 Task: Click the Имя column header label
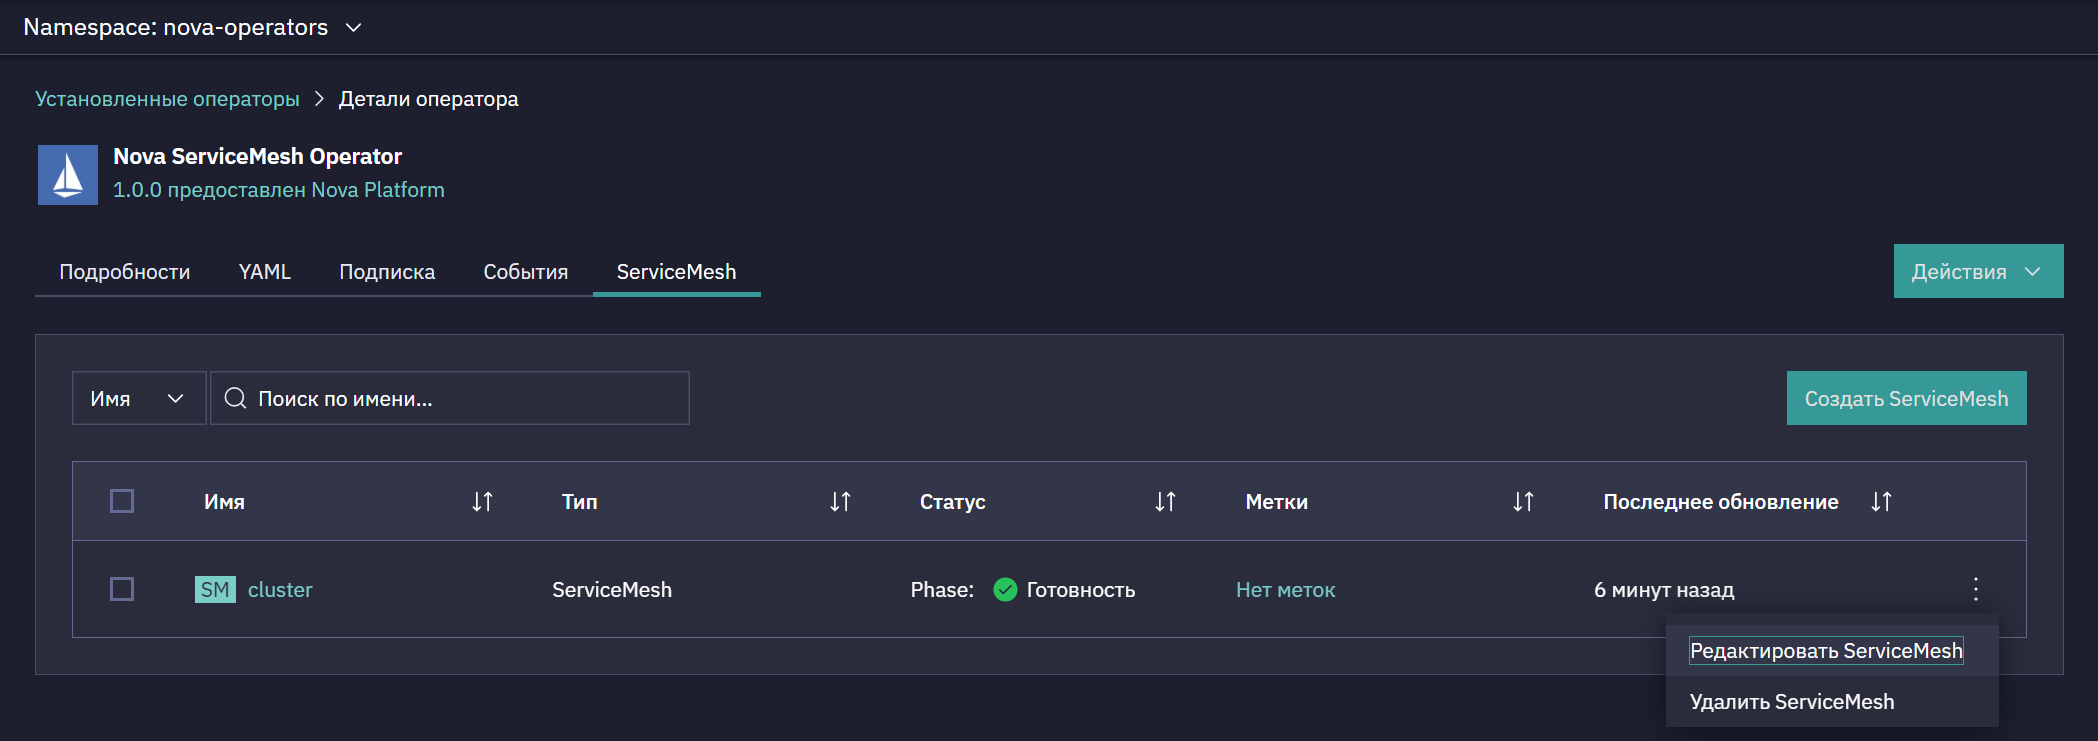pyautogui.click(x=224, y=502)
